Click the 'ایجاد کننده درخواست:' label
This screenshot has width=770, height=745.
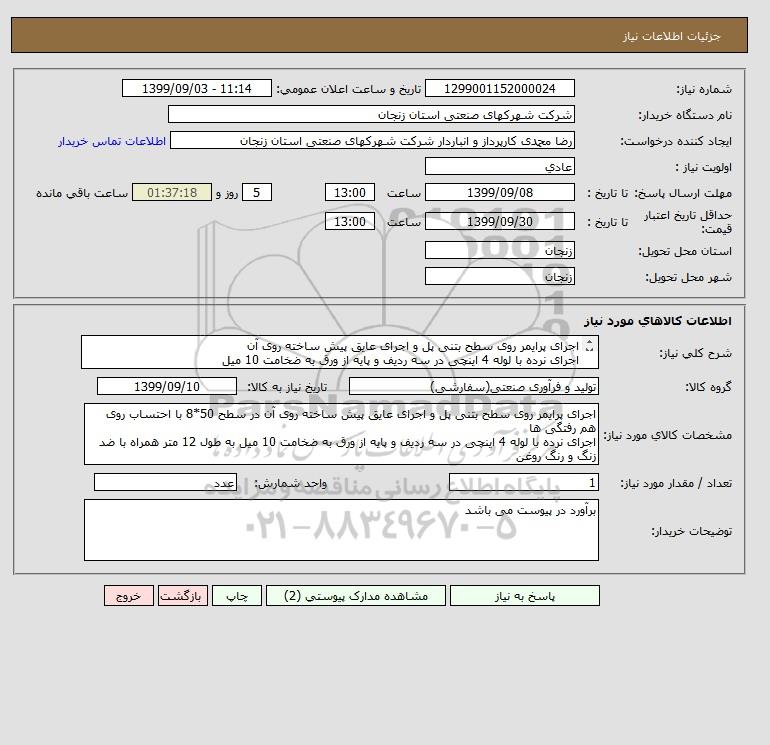[676, 141]
